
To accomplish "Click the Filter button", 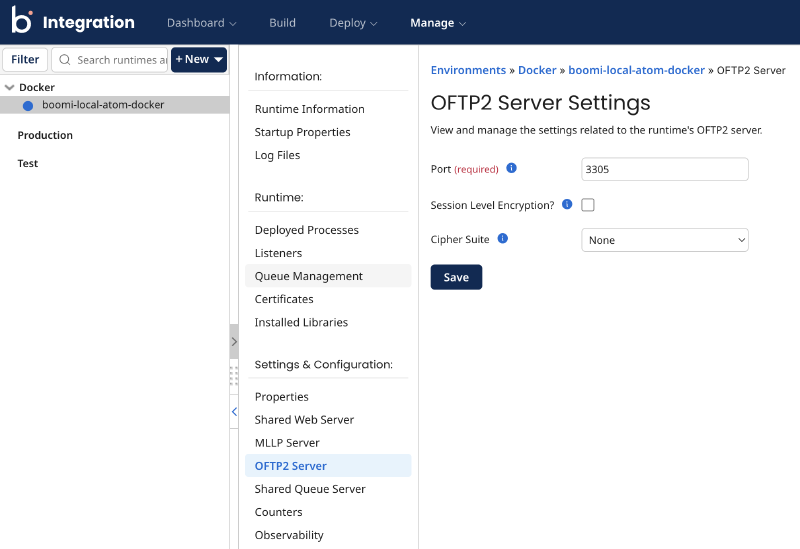I will click(x=25, y=60).
